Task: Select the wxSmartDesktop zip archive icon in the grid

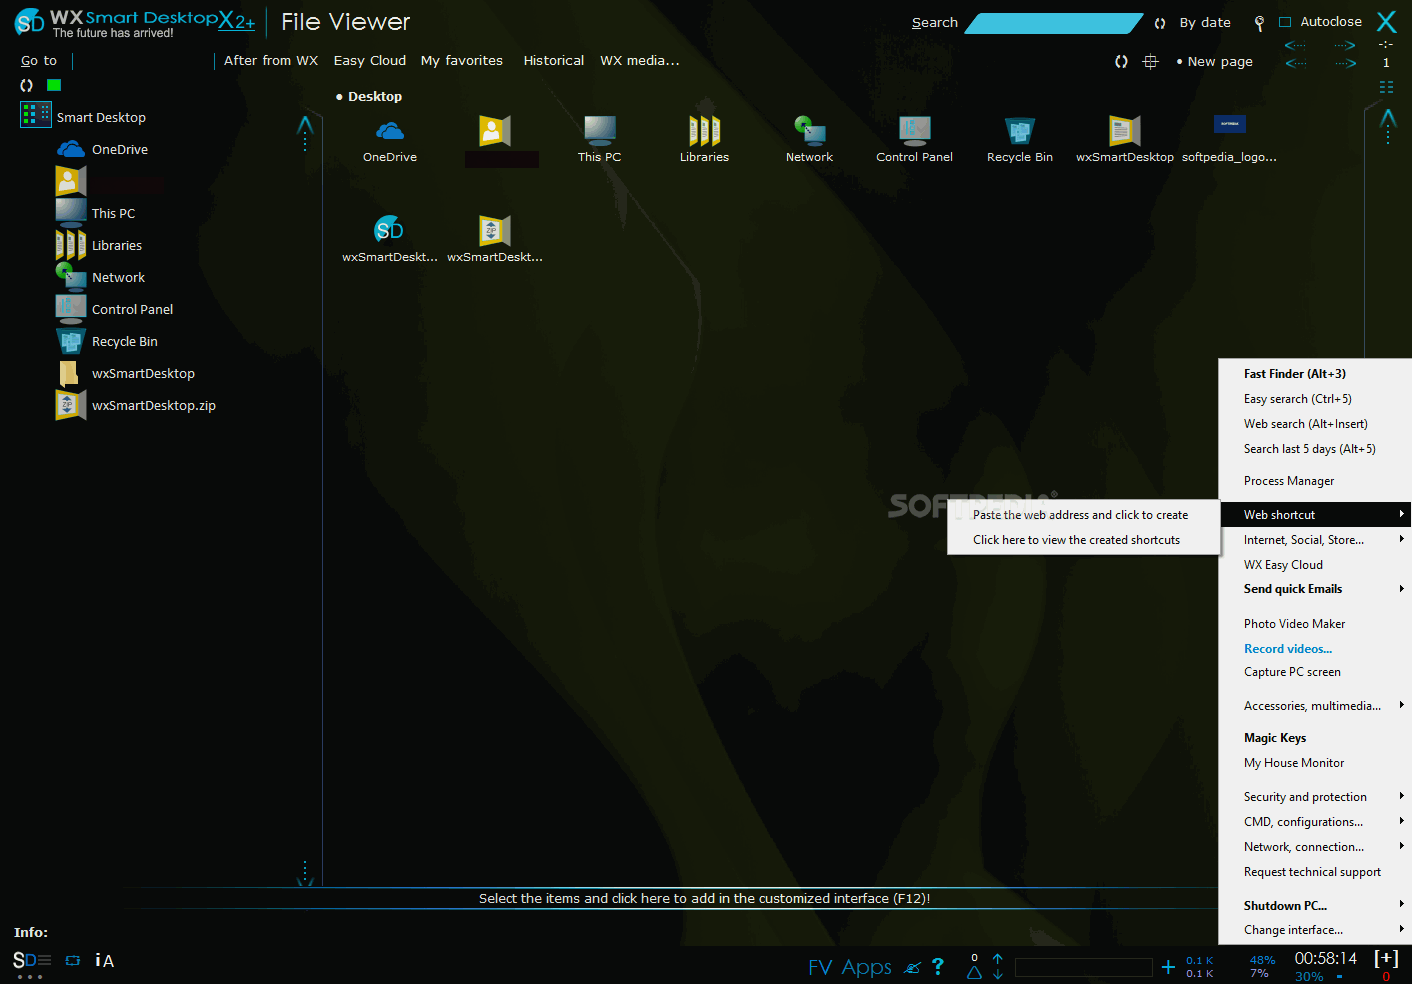Action: pos(494,230)
